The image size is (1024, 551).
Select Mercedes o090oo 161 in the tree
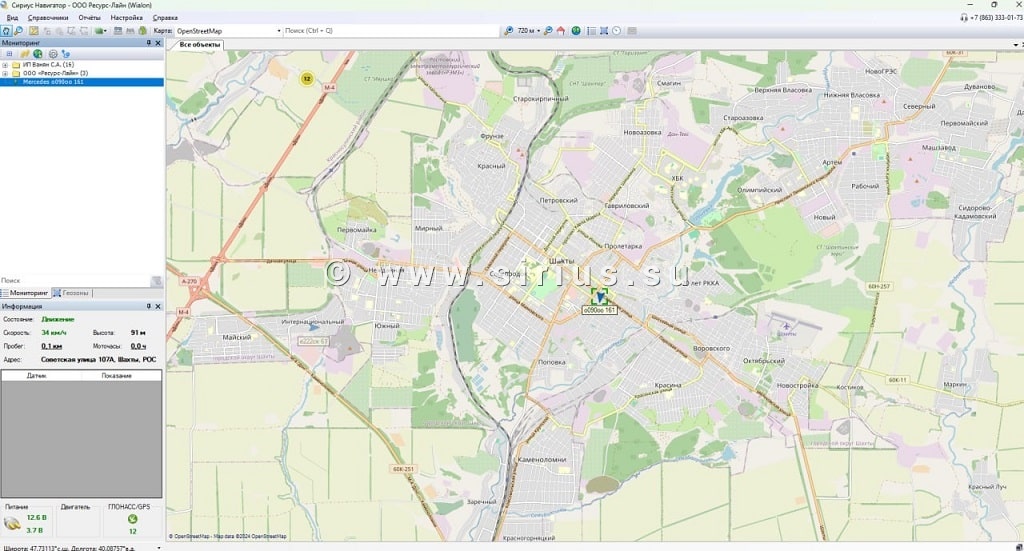(x=53, y=82)
